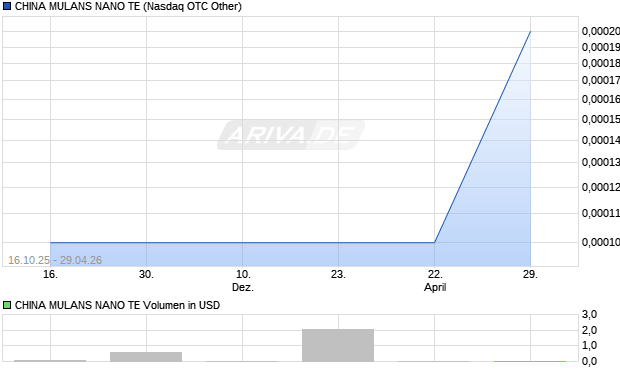Select the 23. date axis label
Image resolution: width=620 pixels, height=371 pixels.
pyautogui.click(x=338, y=274)
